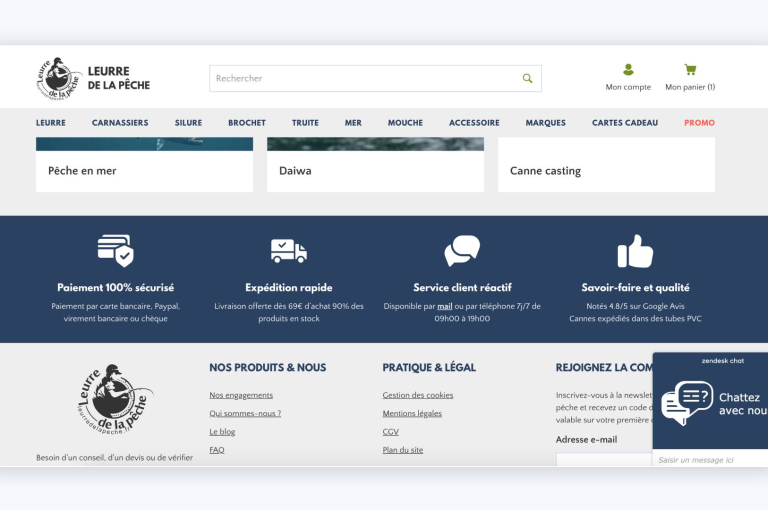The width and height of the screenshot is (768, 510).
Task: Open the Promo menu item
Action: pos(699,123)
